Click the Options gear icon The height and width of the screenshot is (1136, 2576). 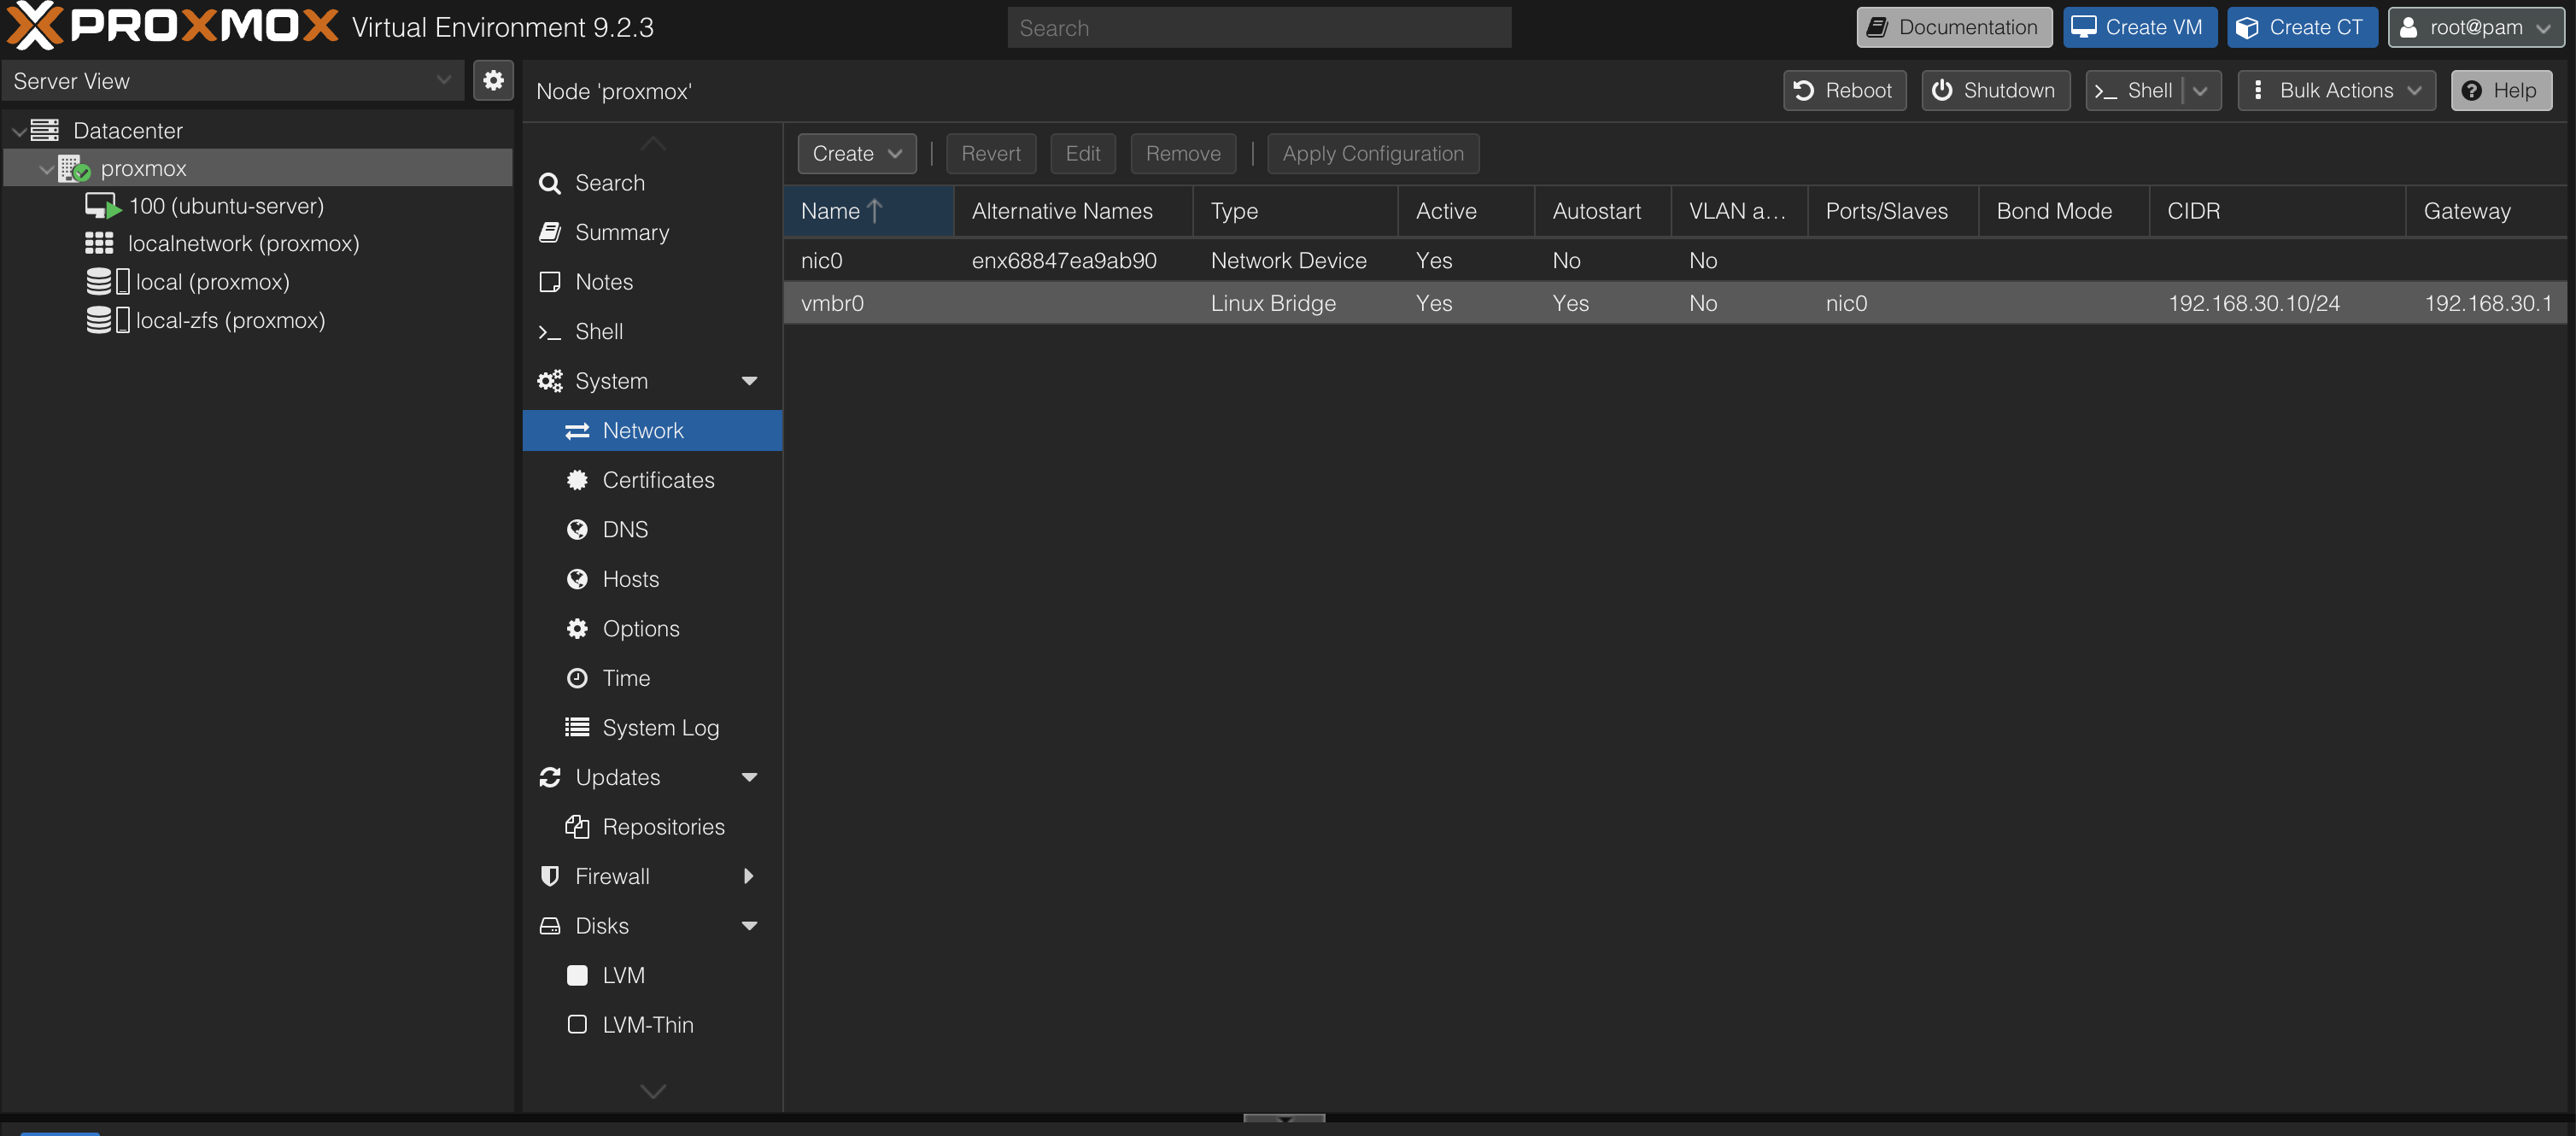[577, 629]
